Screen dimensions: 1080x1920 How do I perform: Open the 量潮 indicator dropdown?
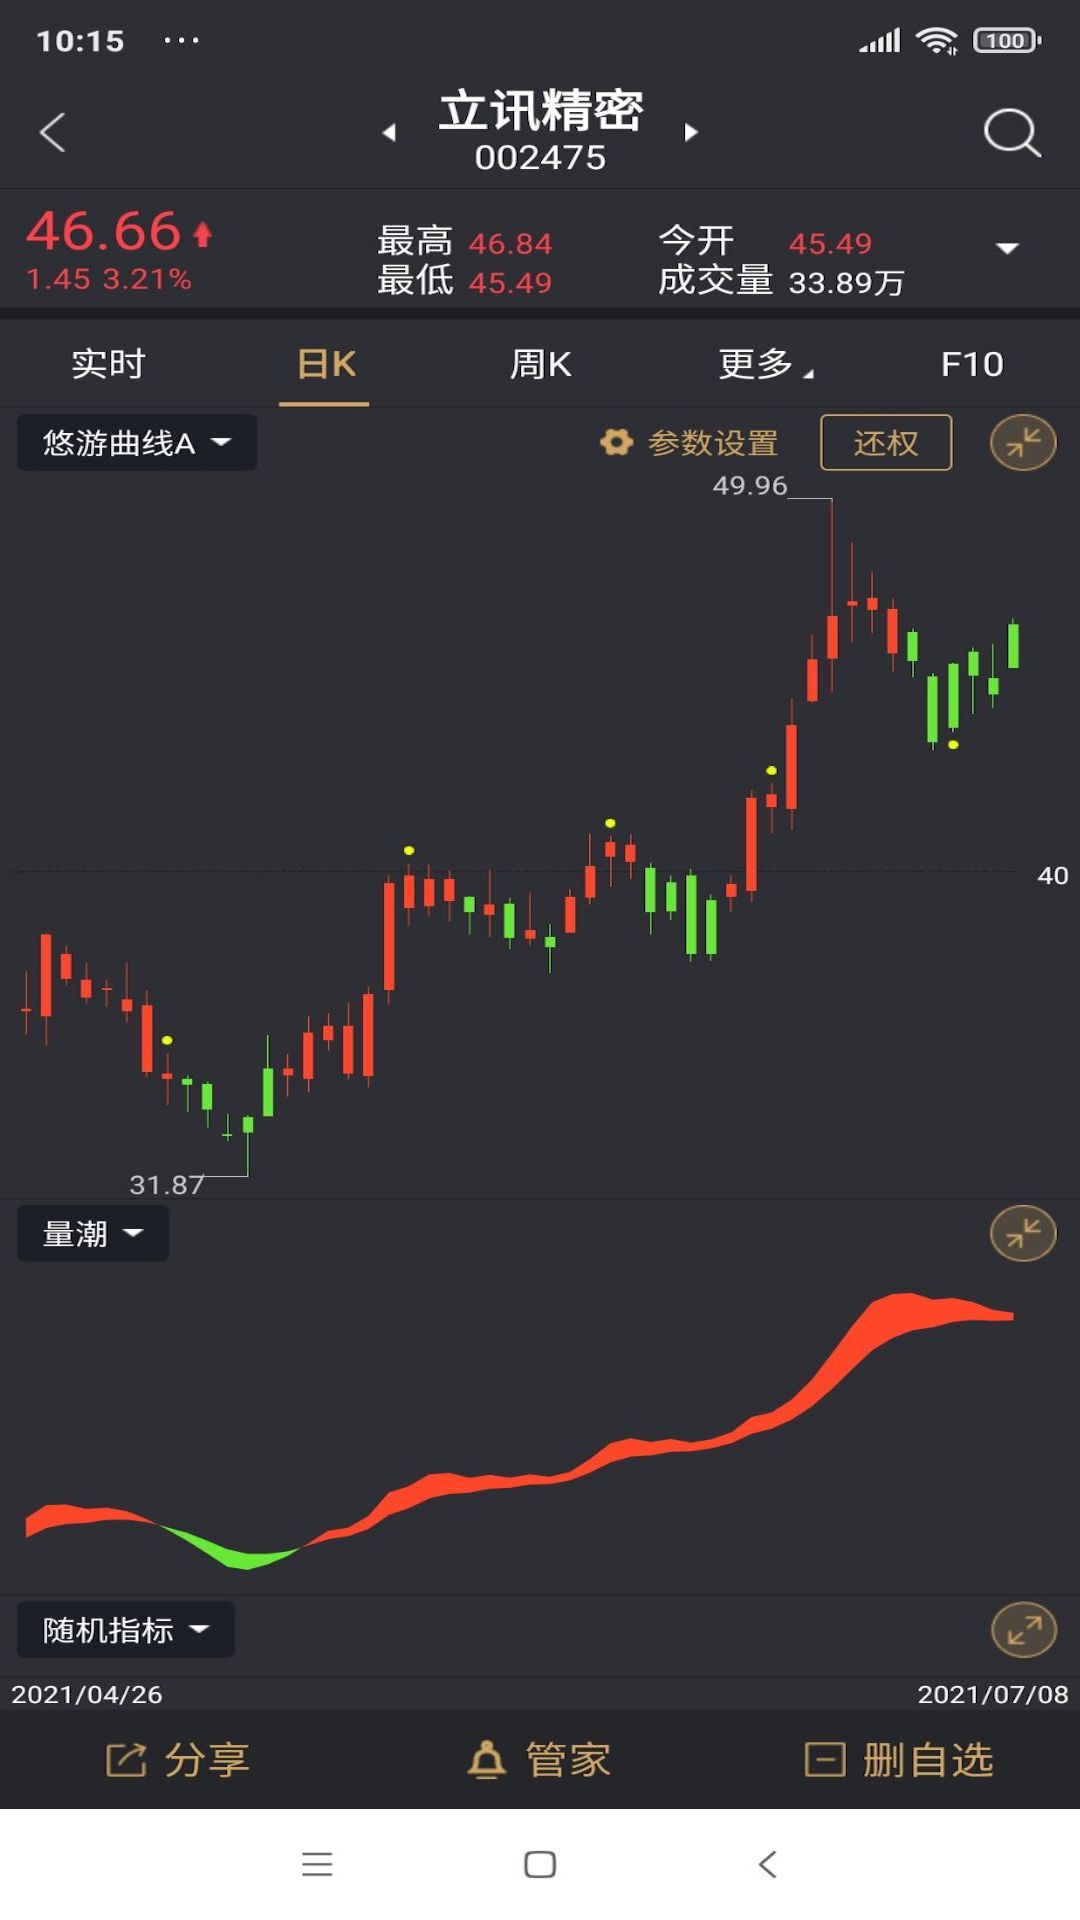[x=93, y=1234]
